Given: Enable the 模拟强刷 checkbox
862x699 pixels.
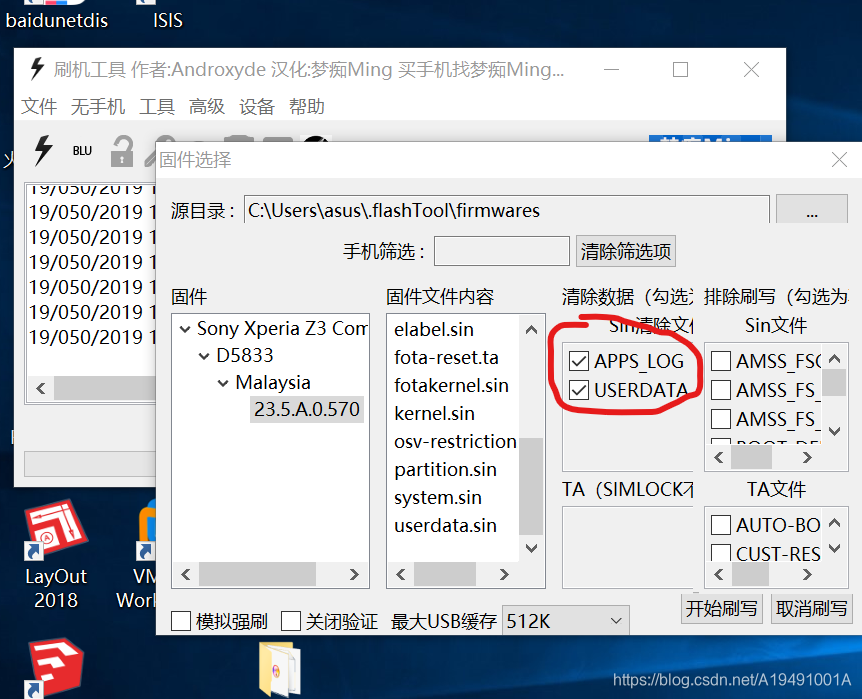Looking at the screenshot, I should point(181,621).
